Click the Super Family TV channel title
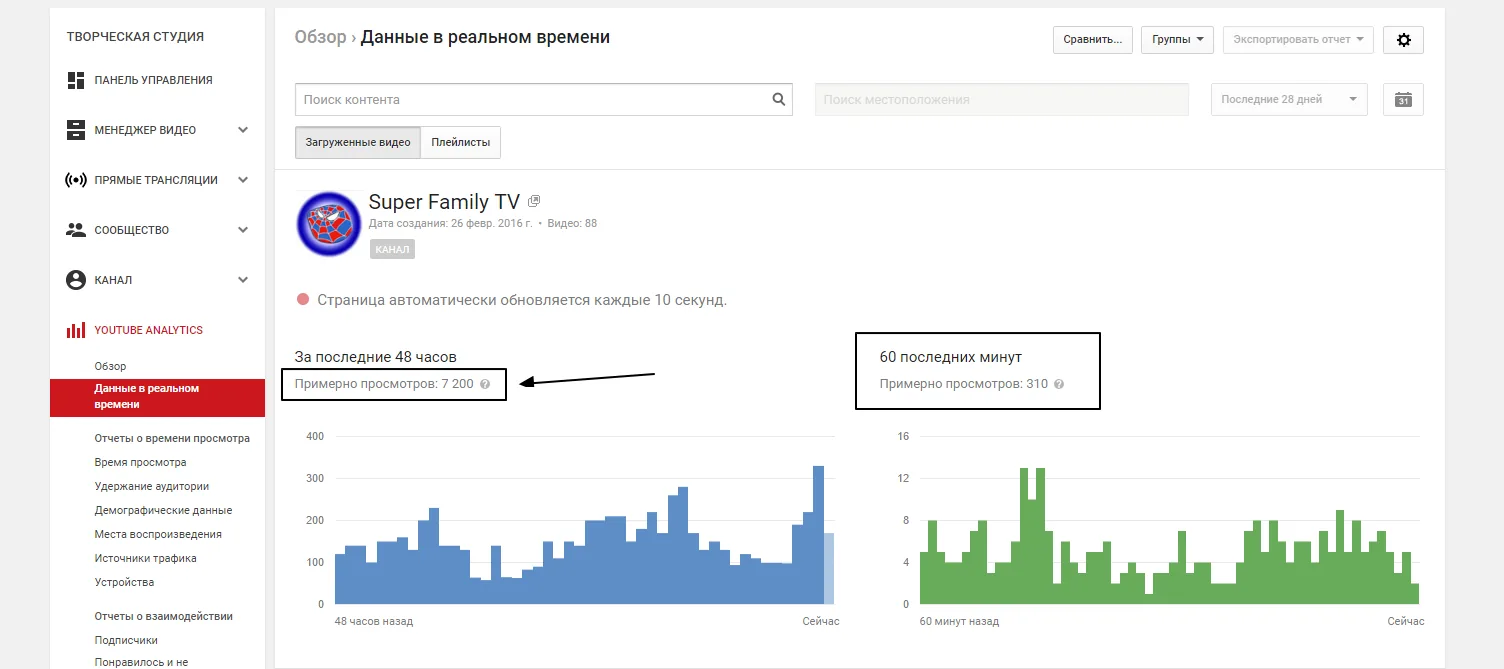The height and width of the screenshot is (669, 1504). click(444, 202)
